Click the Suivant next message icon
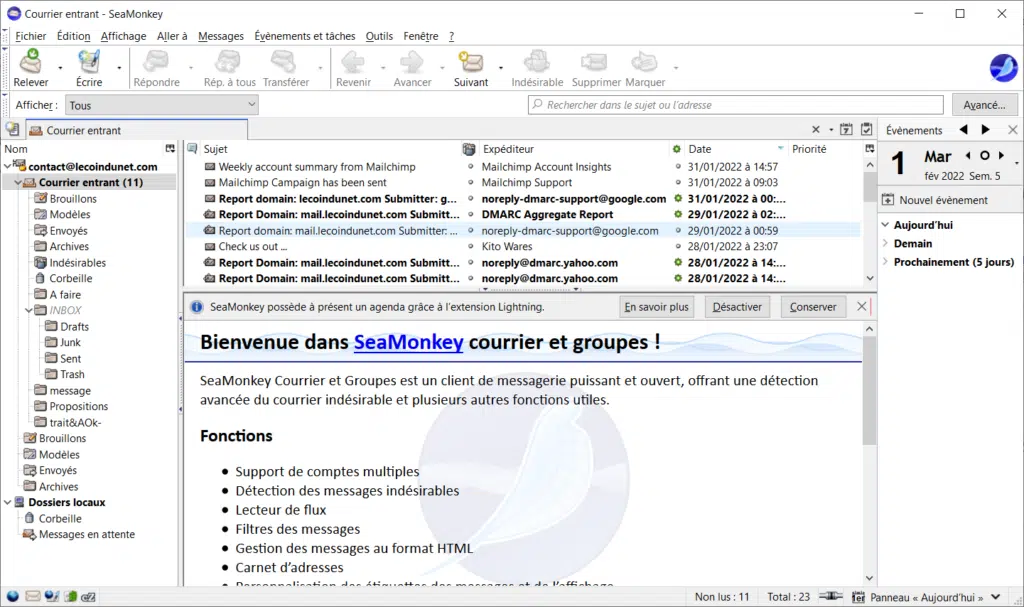The width and height of the screenshot is (1024, 607). pyautogui.click(x=471, y=62)
